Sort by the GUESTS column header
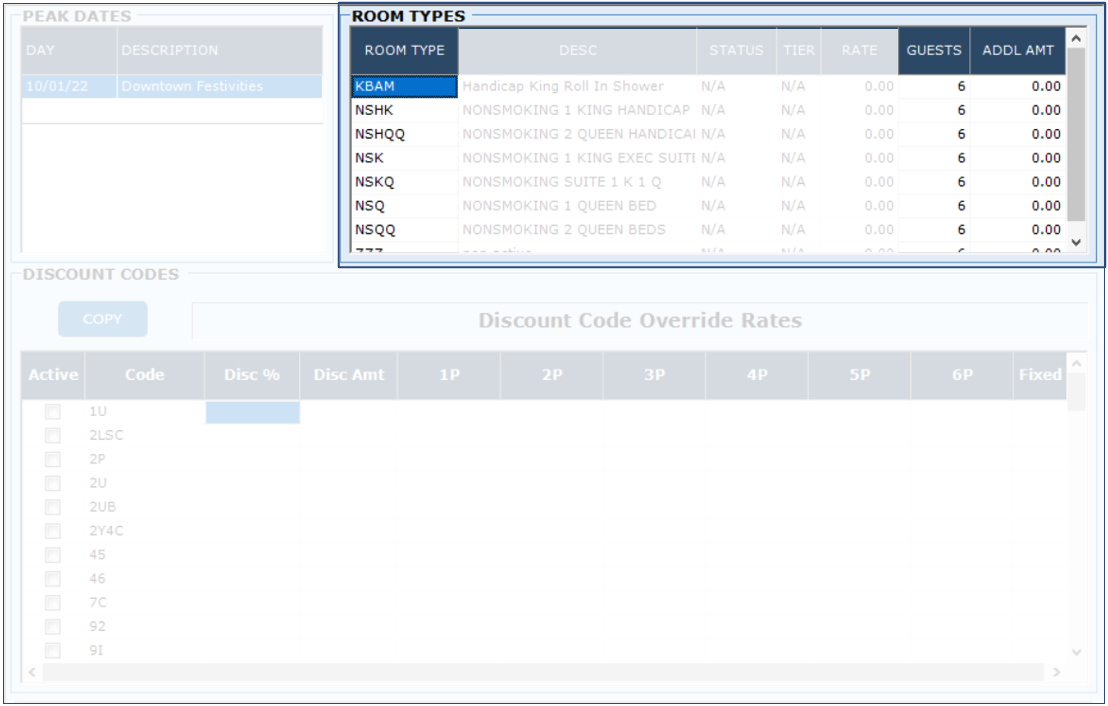This screenshot has width=1108, height=706. point(933,51)
